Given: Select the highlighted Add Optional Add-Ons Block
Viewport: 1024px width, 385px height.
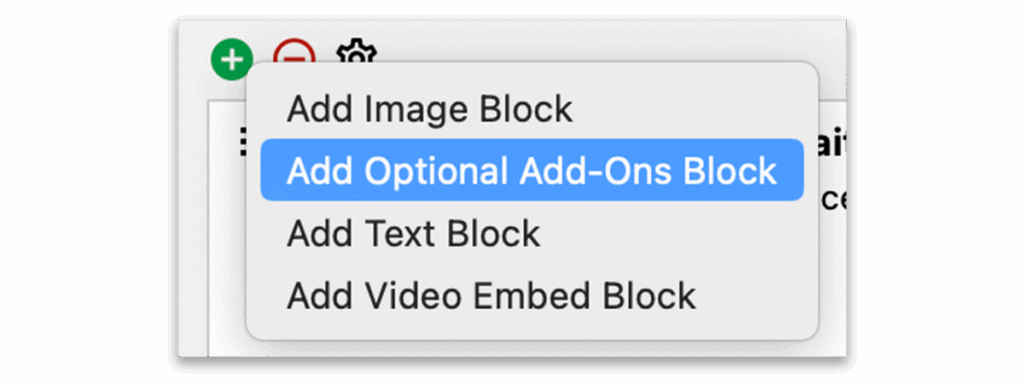Looking at the screenshot, I should point(532,170).
